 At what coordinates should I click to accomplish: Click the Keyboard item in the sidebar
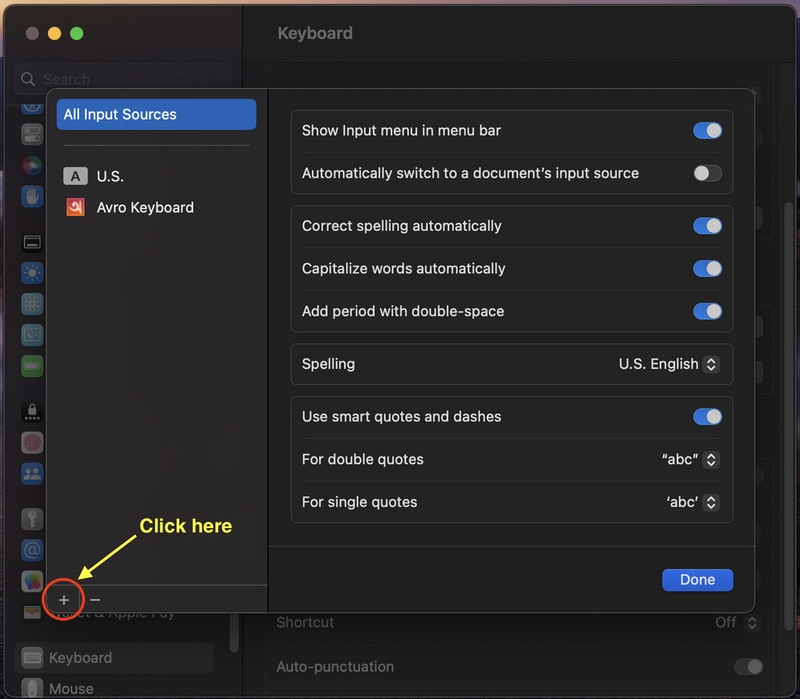click(80, 658)
